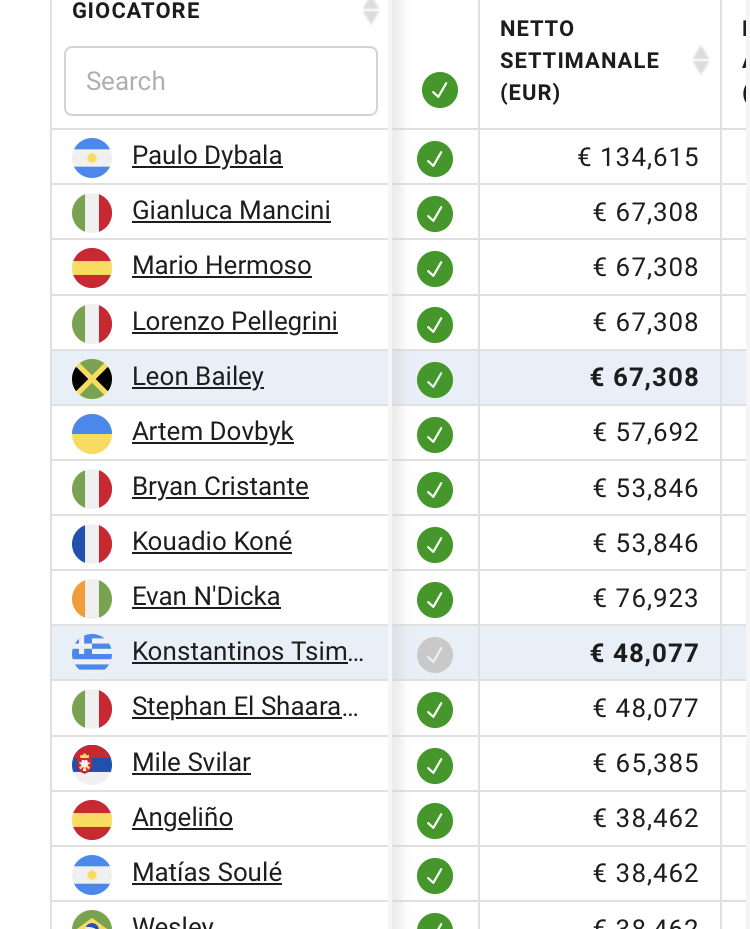The width and height of the screenshot is (750, 929).
Task: Open the Matías Soulé player link
Action: pos(207,872)
